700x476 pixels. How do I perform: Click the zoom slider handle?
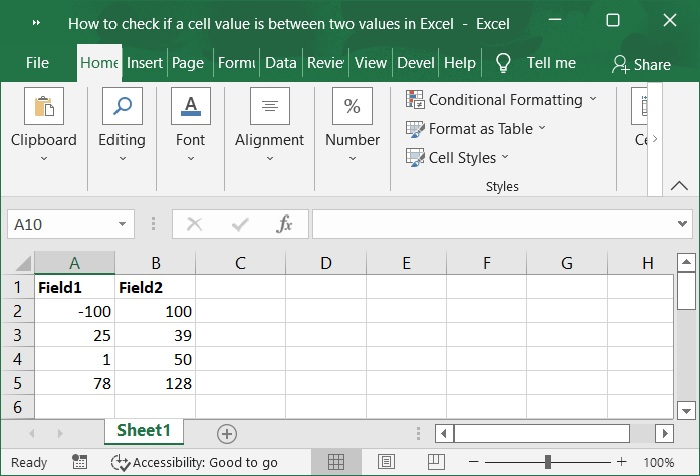(x=548, y=462)
